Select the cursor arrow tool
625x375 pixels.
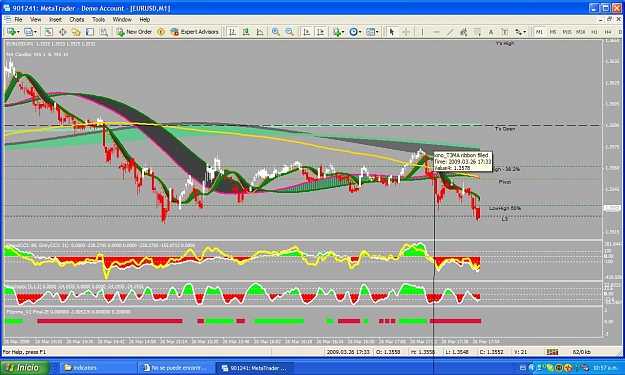pyautogui.click(x=391, y=31)
